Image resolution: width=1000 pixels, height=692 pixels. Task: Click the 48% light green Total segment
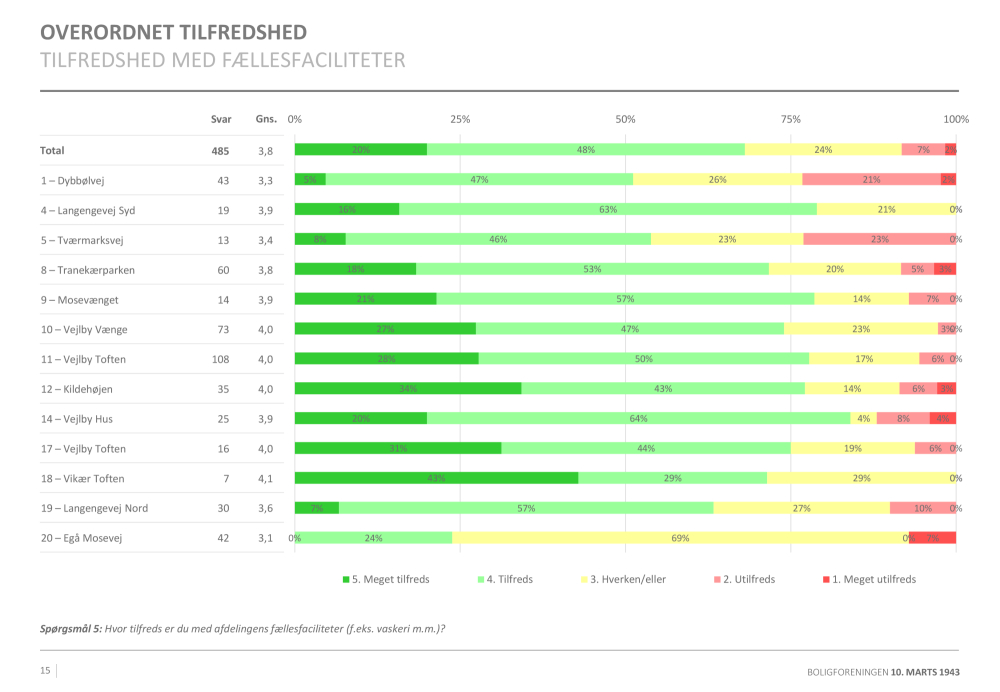(585, 150)
